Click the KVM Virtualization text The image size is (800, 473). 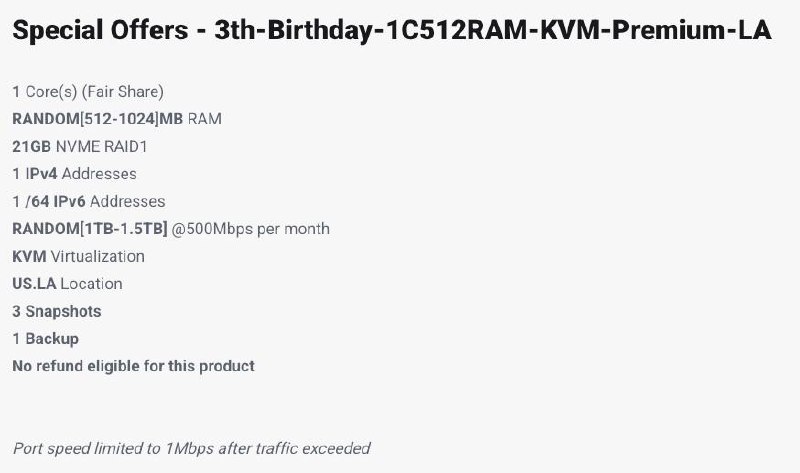[x=78, y=256]
